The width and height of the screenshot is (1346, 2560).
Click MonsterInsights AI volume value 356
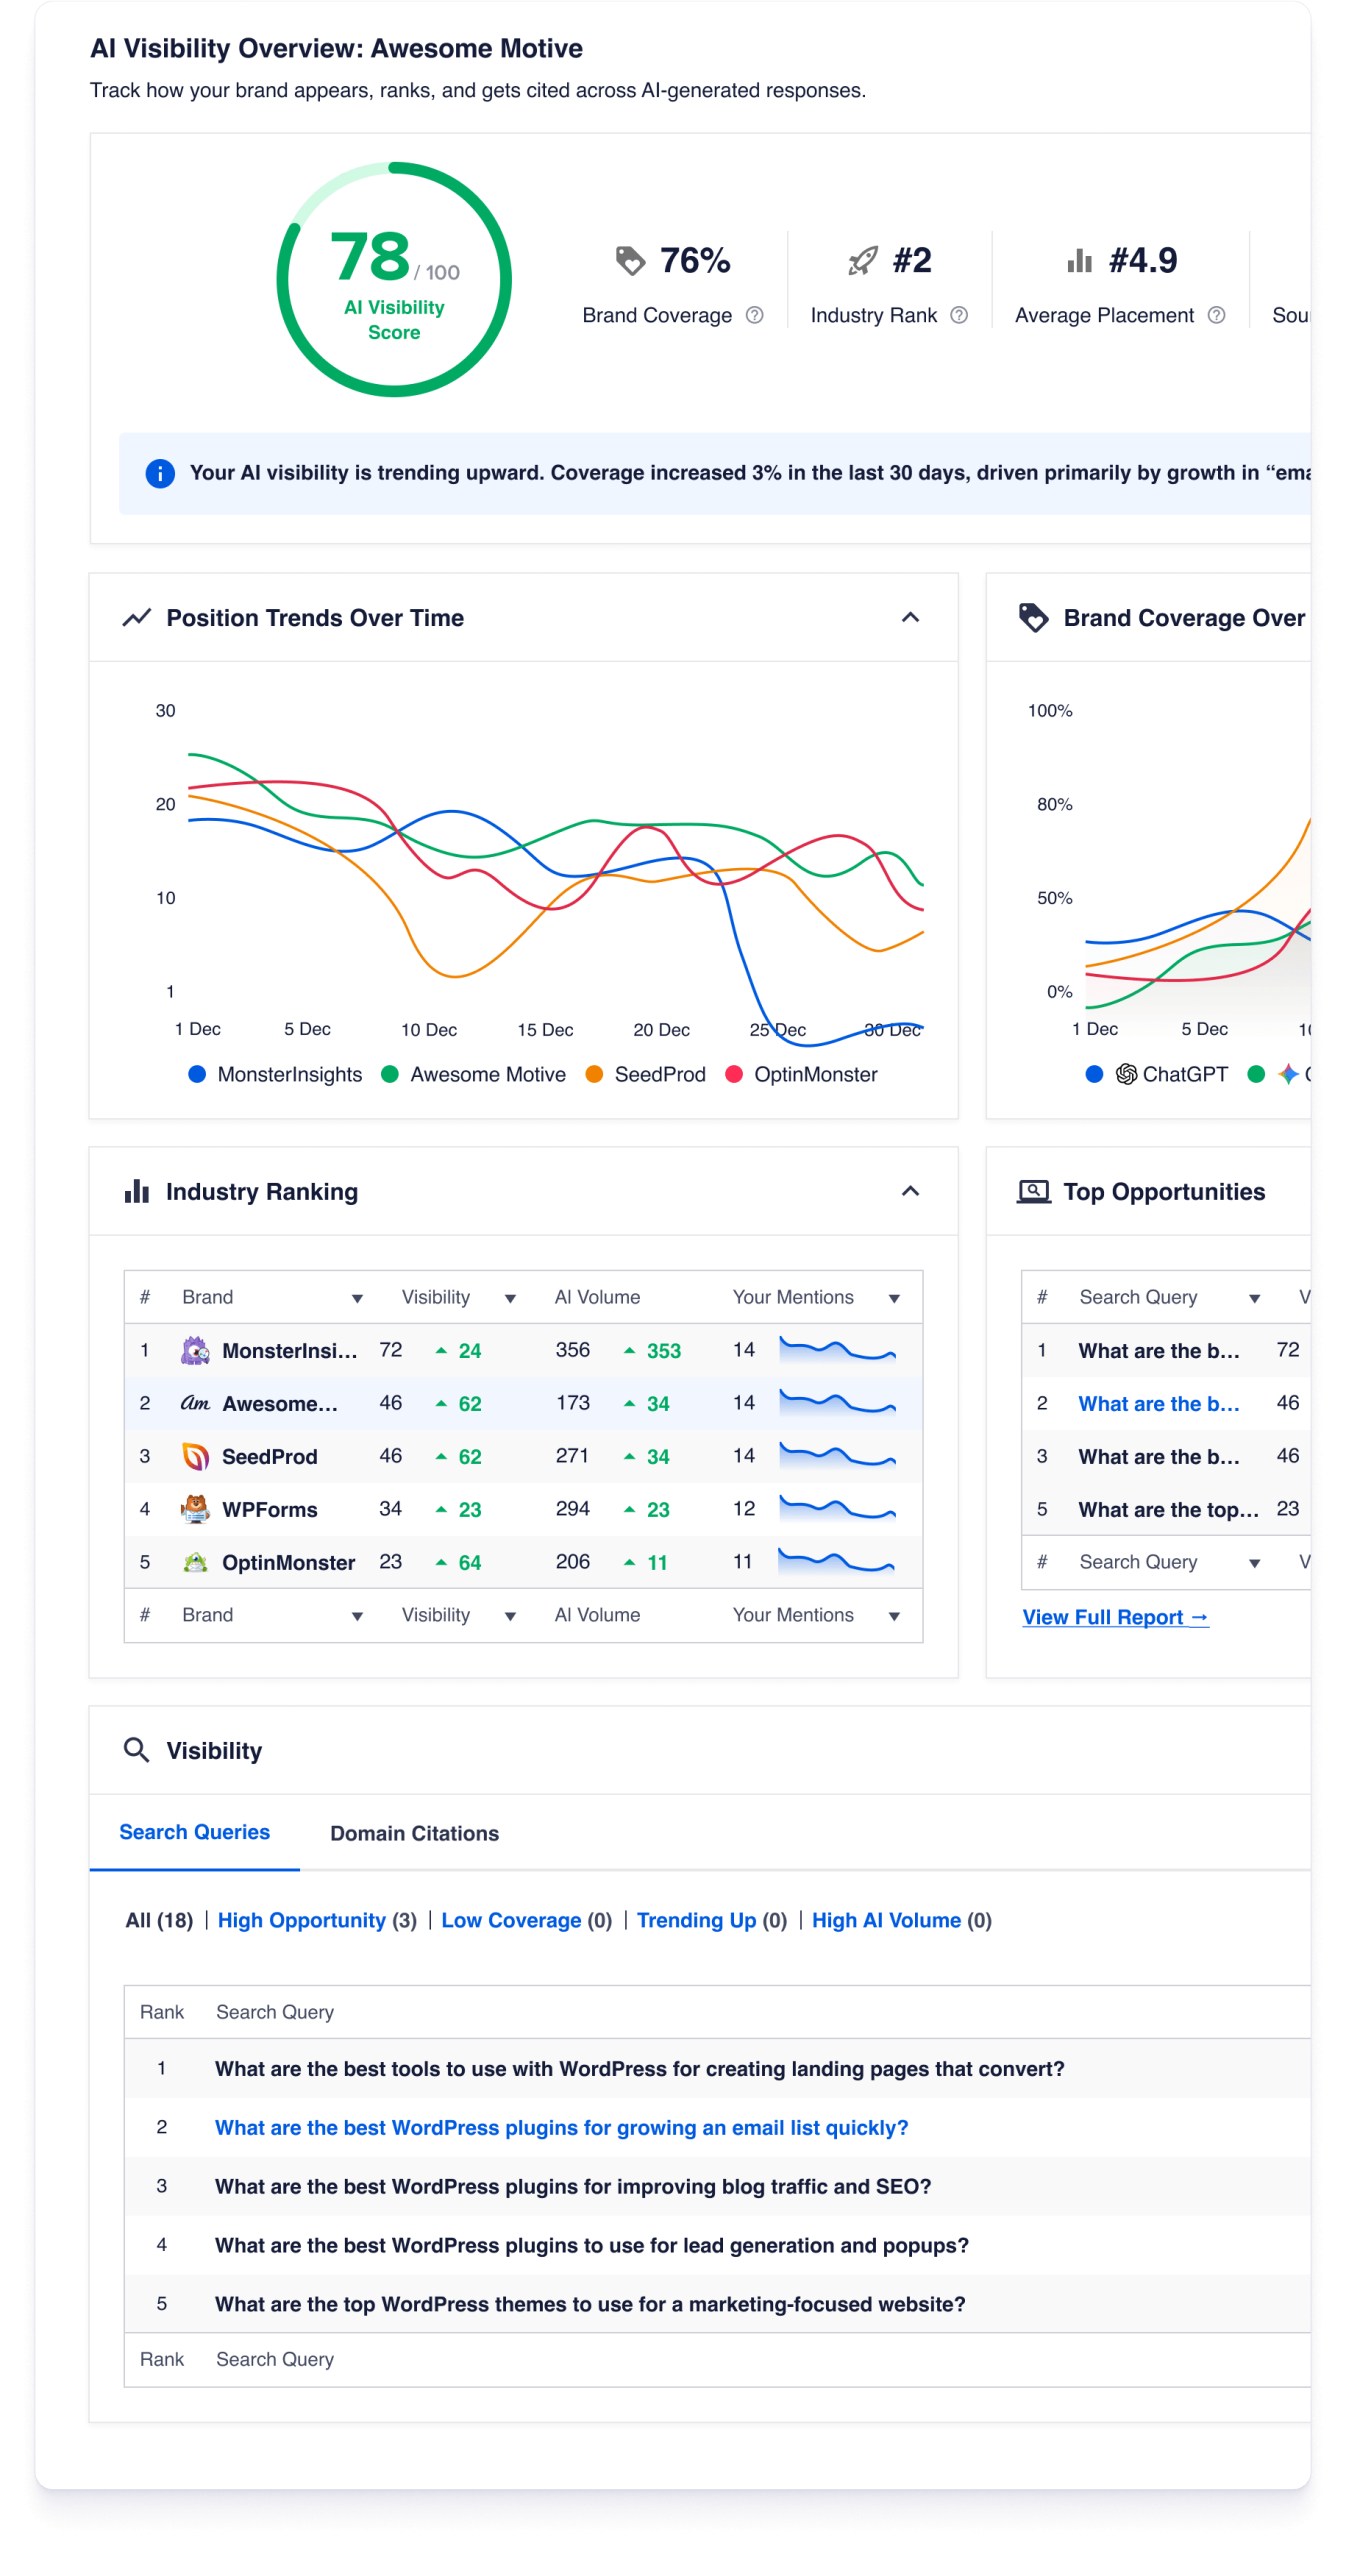point(572,1350)
